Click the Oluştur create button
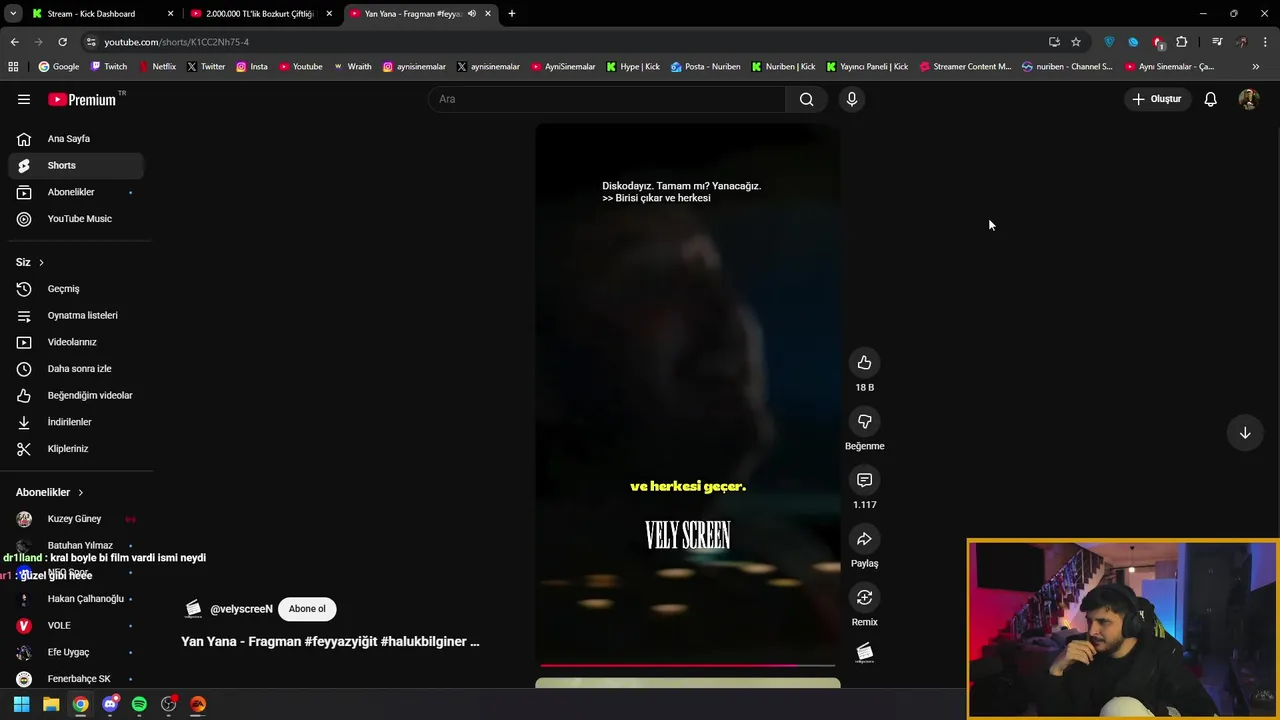The height and width of the screenshot is (720, 1280). [x=1156, y=99]
